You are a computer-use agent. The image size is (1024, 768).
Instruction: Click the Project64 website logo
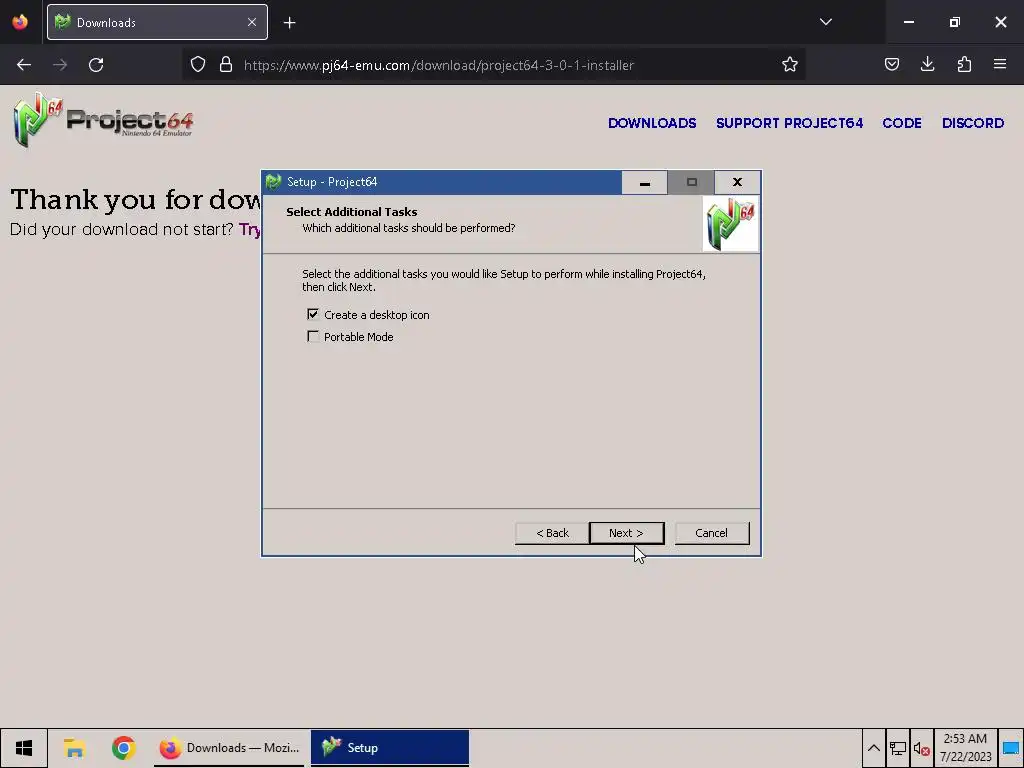coord(103,120)
